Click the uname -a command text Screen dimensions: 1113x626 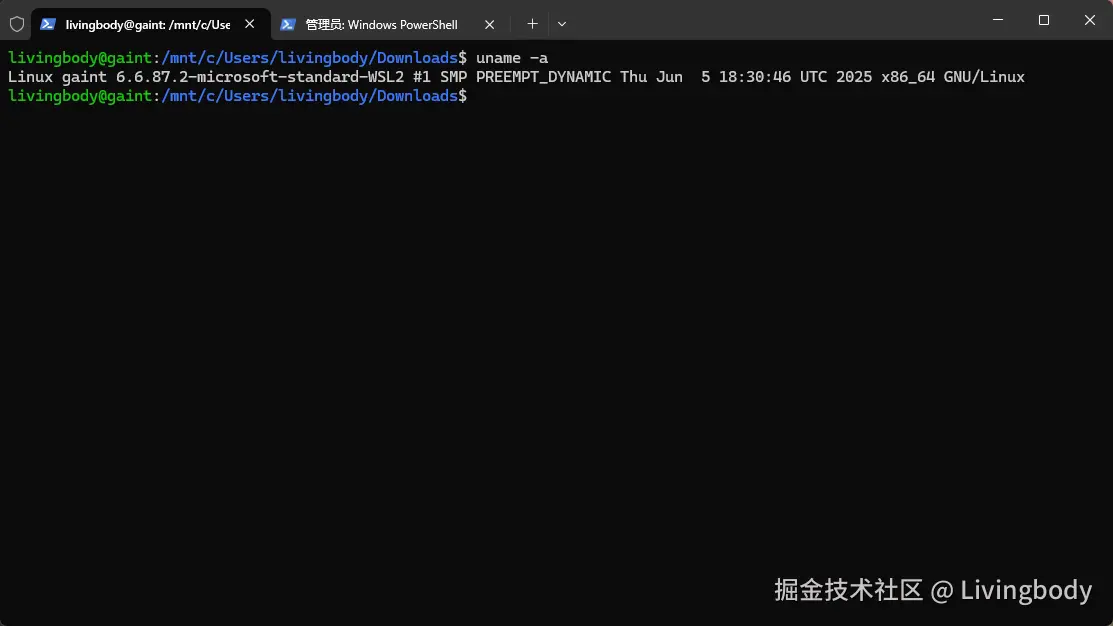pyautogui.click(x=512, y=57)
